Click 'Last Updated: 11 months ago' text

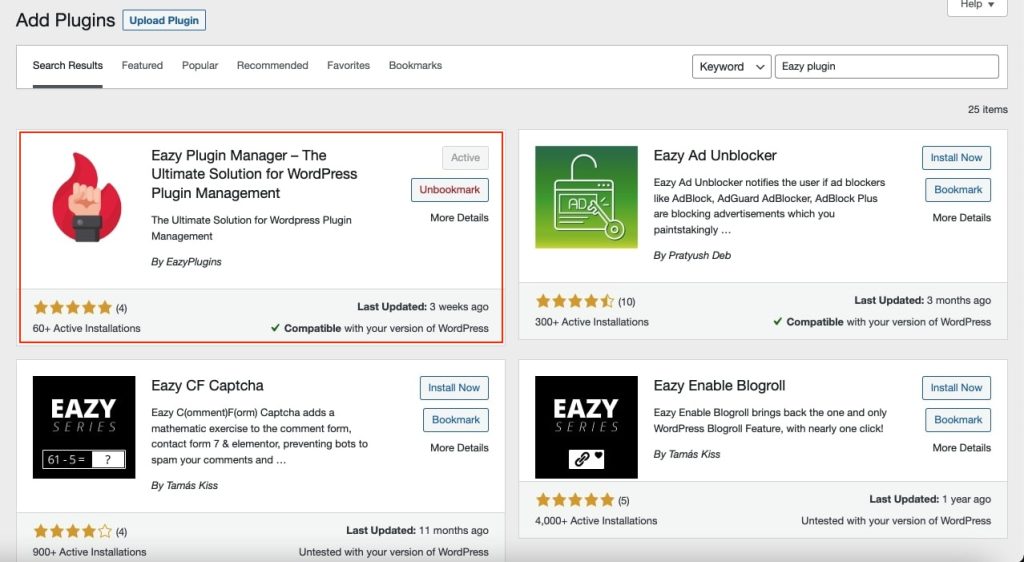(417, 531)
